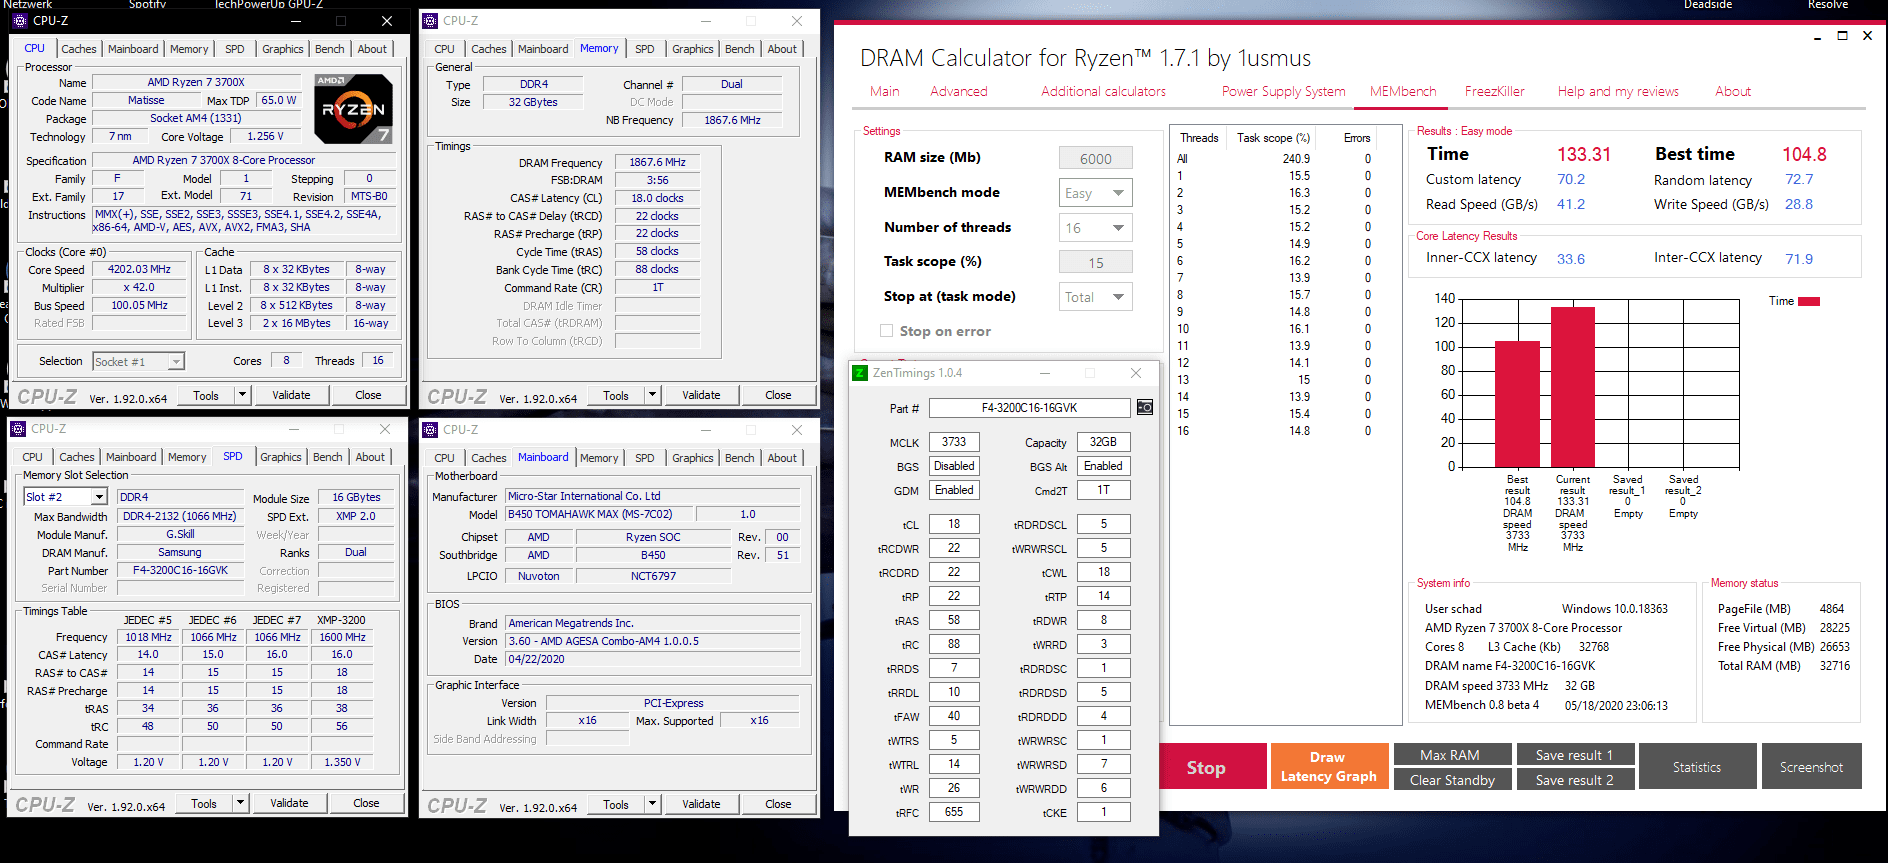The image size is (1888, 863).
Task: Click the tRFC value 655 in ZenTimings
Action: 954,812
